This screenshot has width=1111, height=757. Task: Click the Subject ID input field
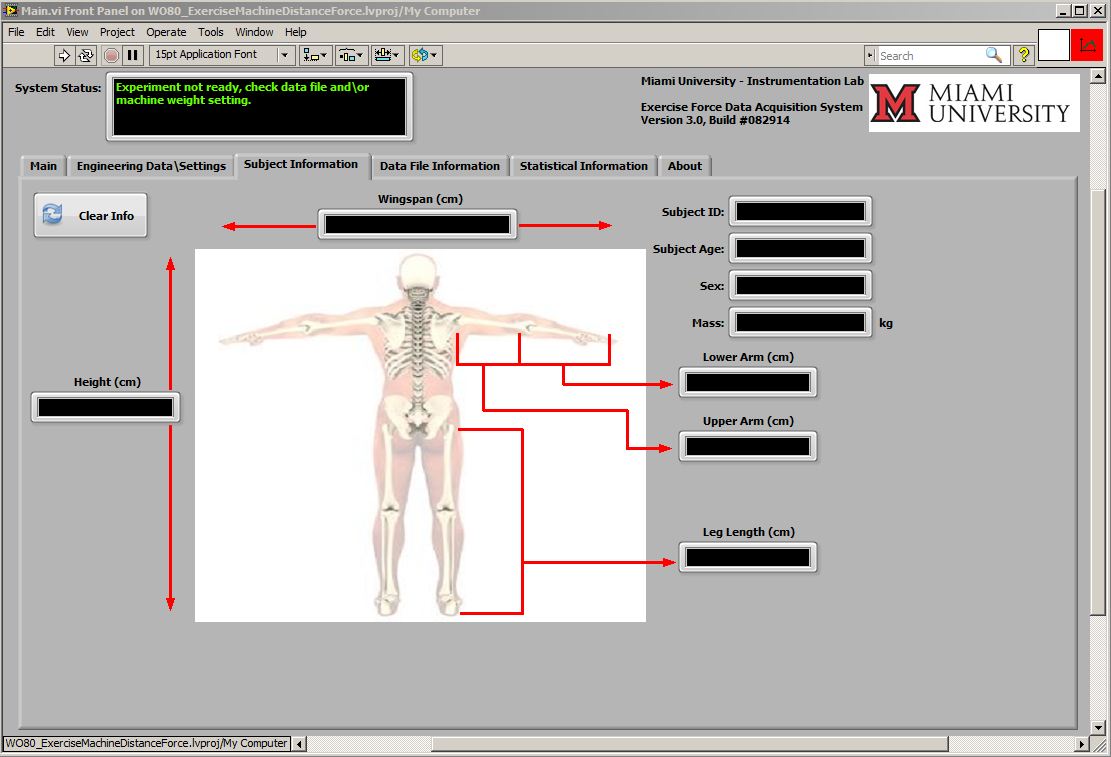800,211
